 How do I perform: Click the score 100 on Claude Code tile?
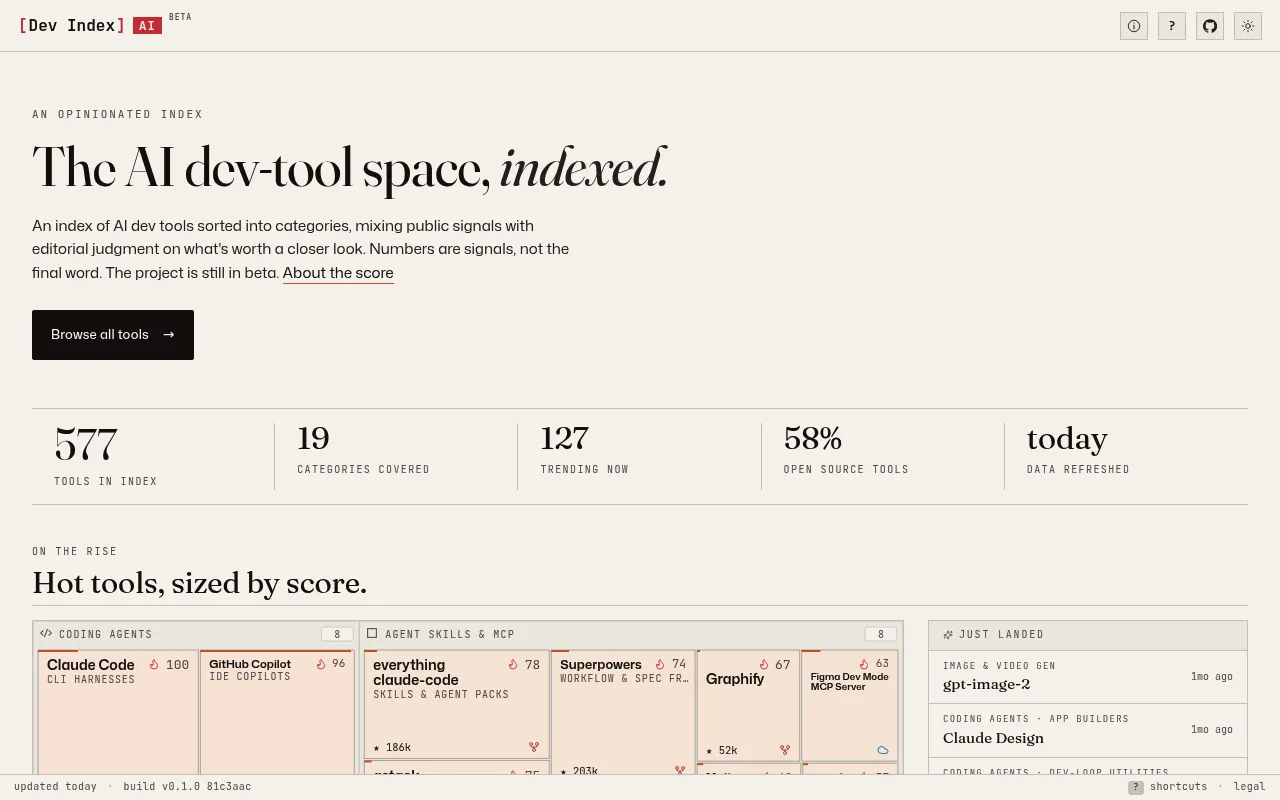(x=177, y=665)
